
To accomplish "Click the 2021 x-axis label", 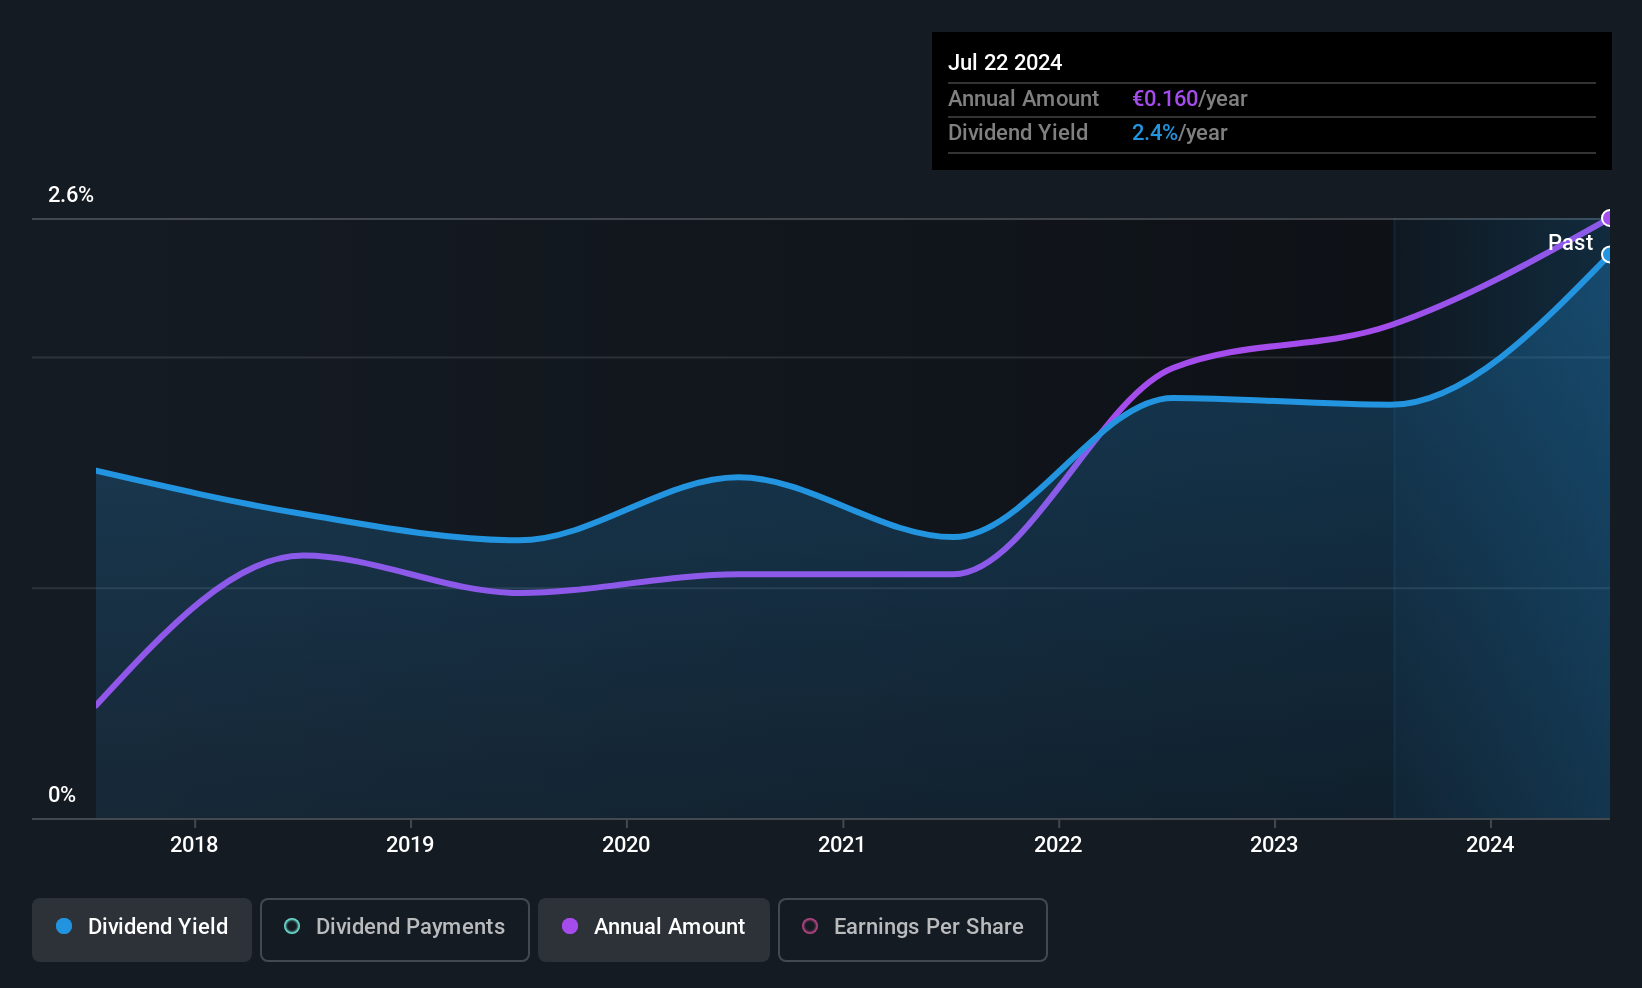I will click(842, 844).
